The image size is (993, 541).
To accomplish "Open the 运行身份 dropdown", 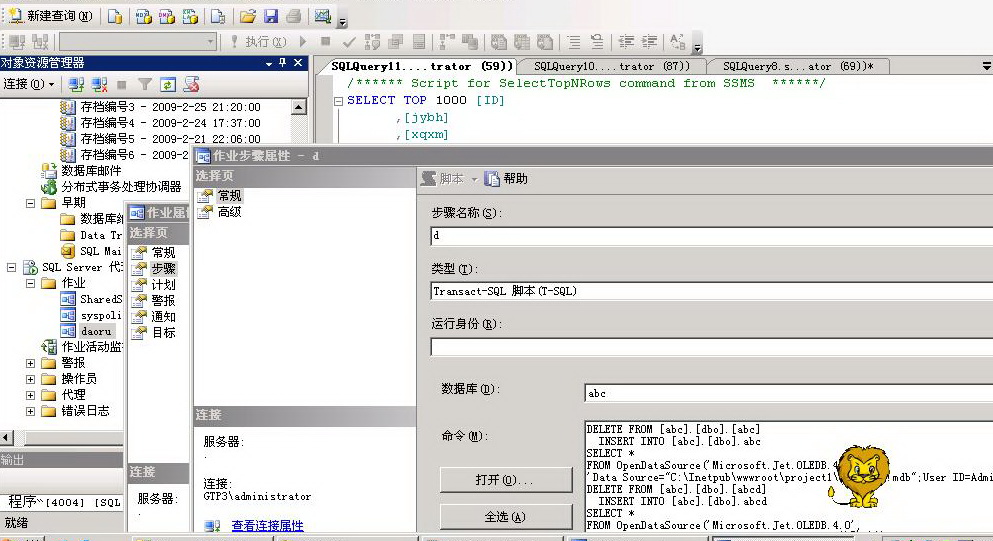I will 711,347.
